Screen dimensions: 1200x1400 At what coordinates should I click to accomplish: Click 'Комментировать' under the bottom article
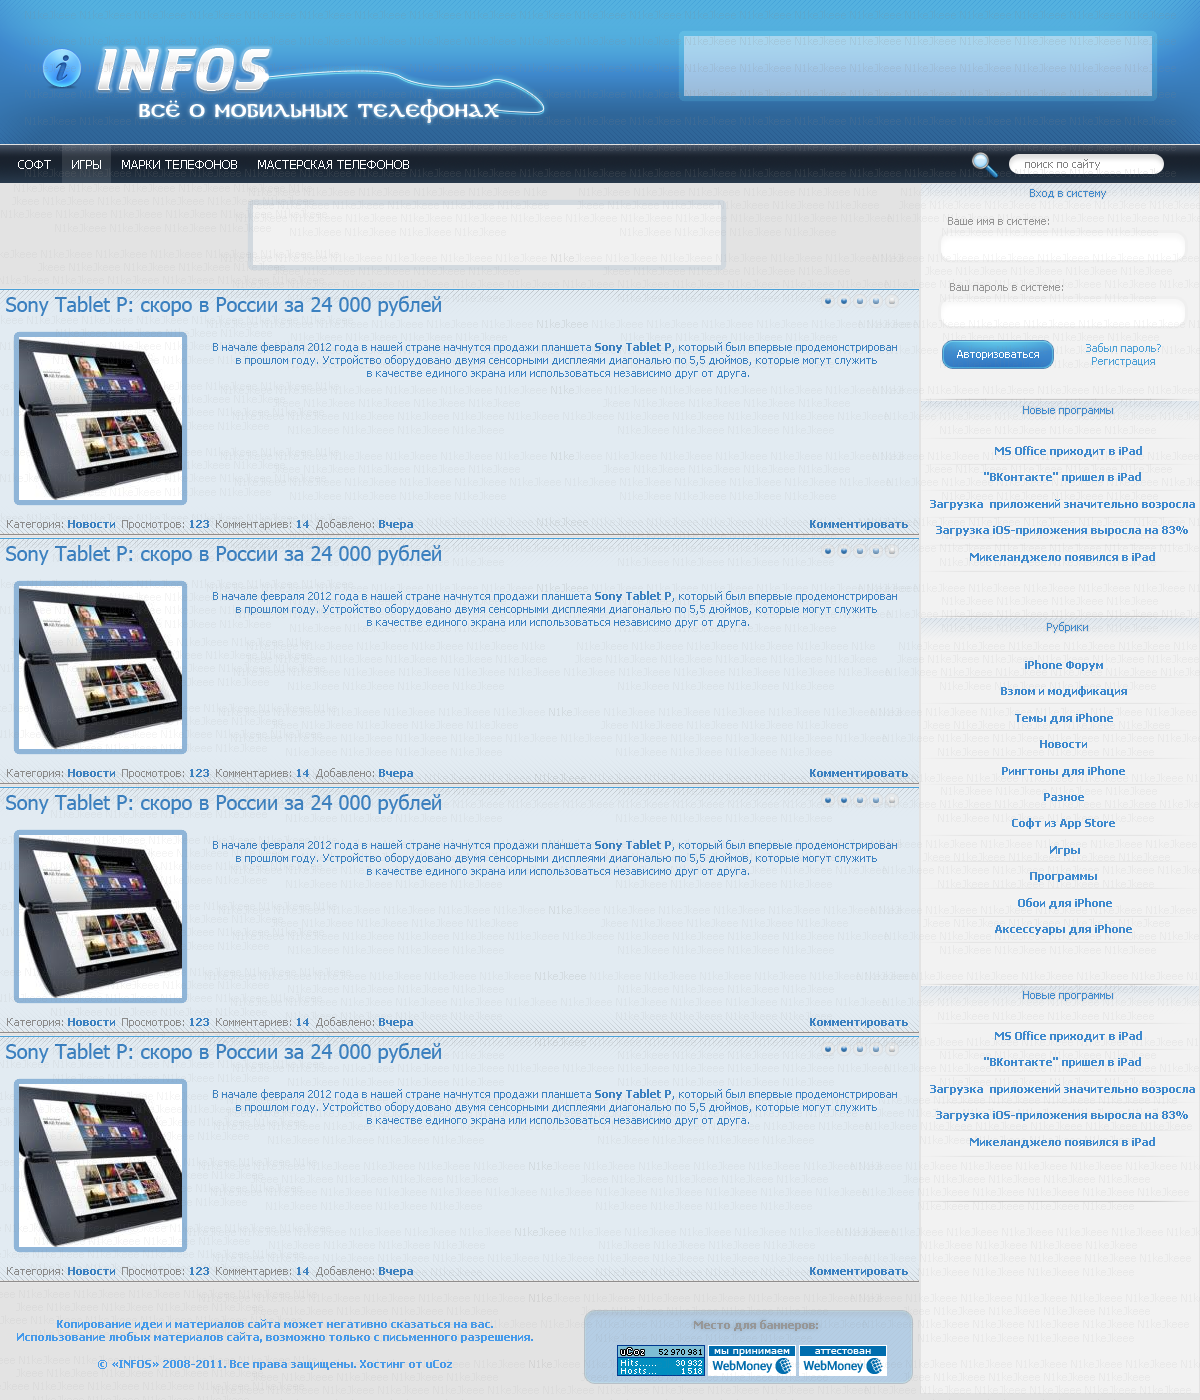858,1271
